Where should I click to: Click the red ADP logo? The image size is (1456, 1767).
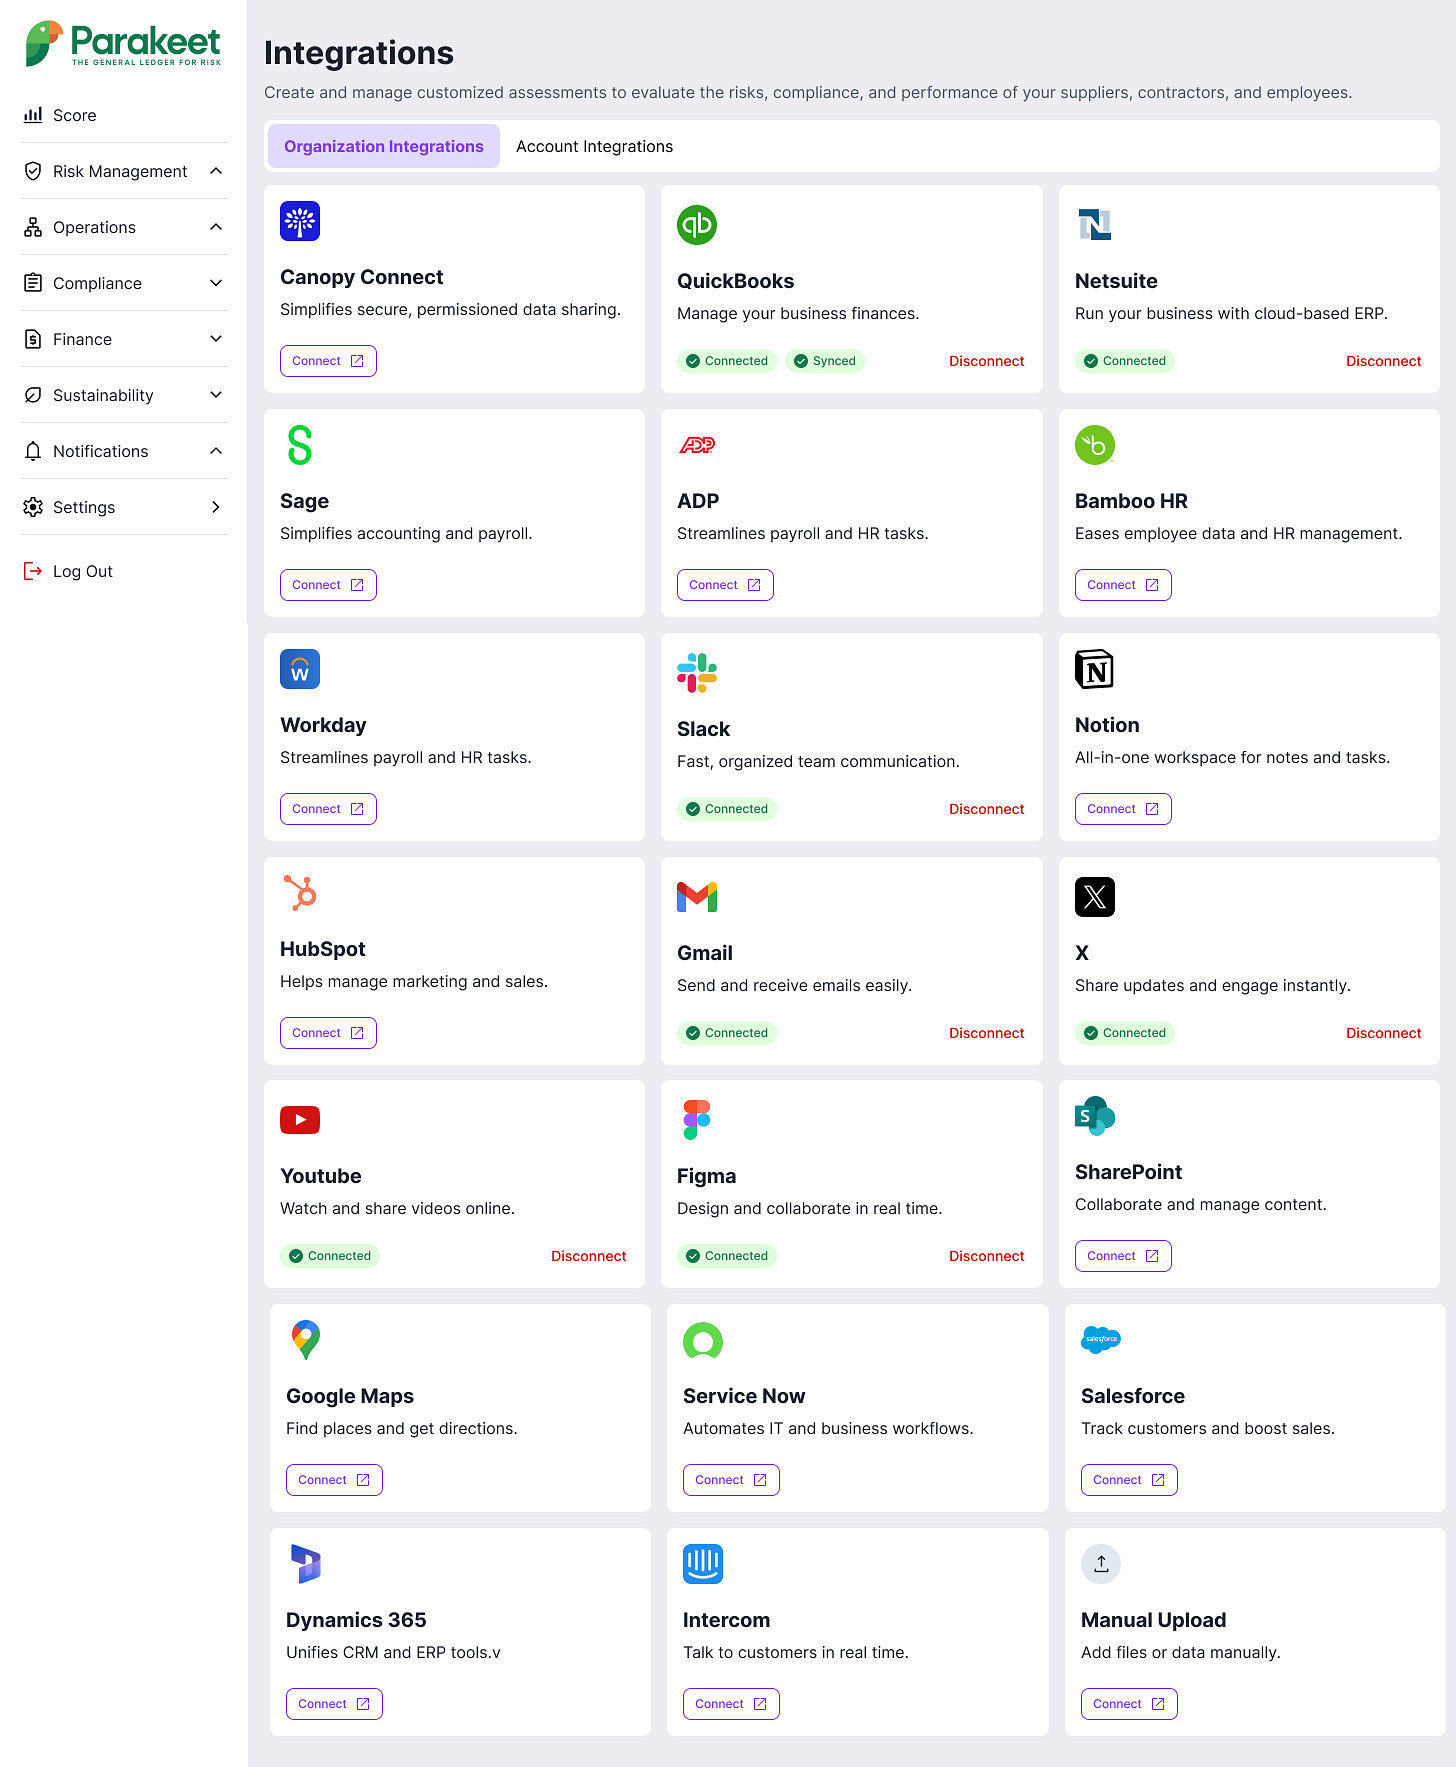[x=697, y=445]
